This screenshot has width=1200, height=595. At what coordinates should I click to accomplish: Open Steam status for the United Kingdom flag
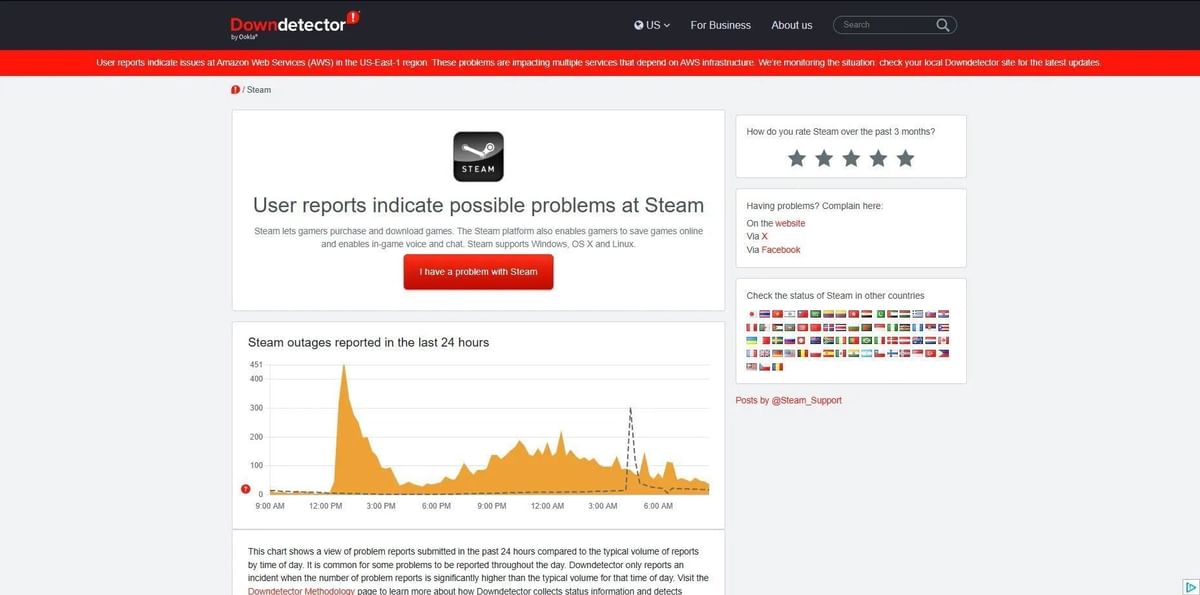pos(764,352)
